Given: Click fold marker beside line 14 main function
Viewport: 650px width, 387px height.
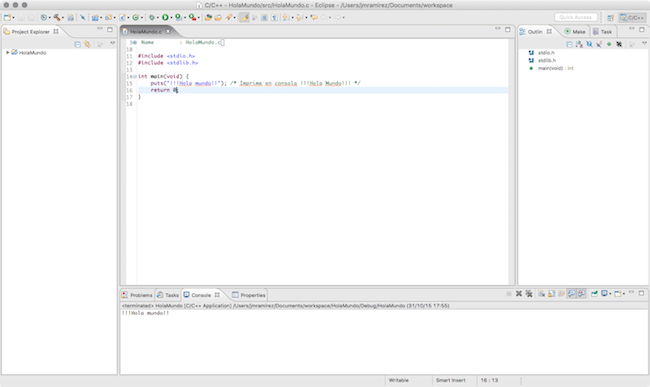Looking at the screenshot, I should pyautogui.click(x=135, y=77).
